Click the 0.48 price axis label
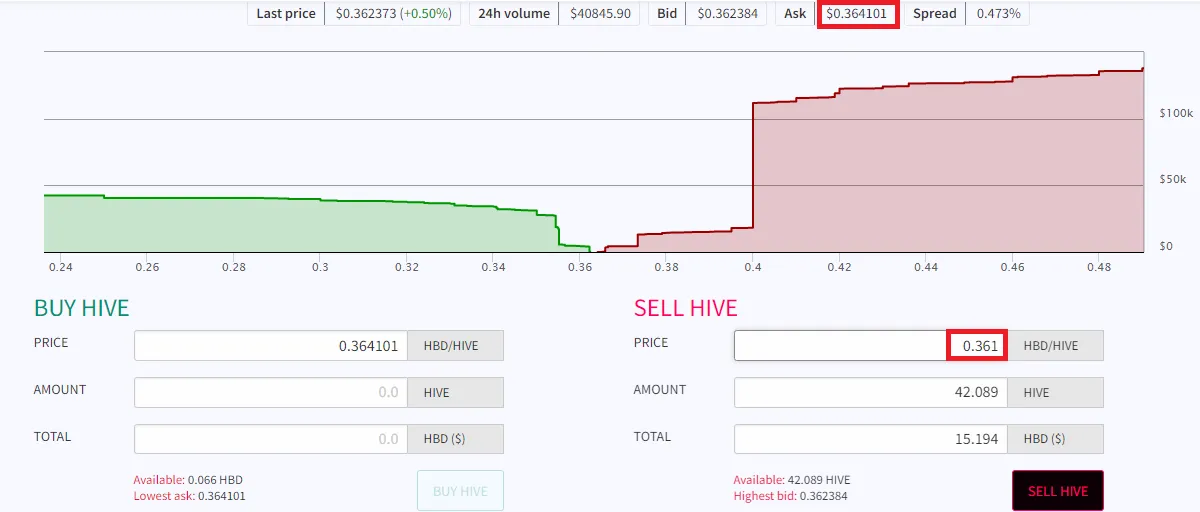Image resolution: width=1200 pixels, height=512 pixels. (1098, 268)
